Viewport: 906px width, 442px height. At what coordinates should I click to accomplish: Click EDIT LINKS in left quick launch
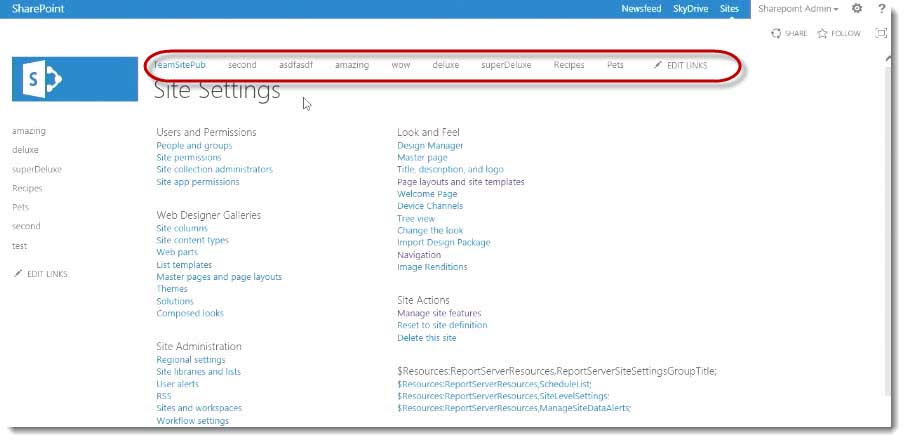(41, 274)
